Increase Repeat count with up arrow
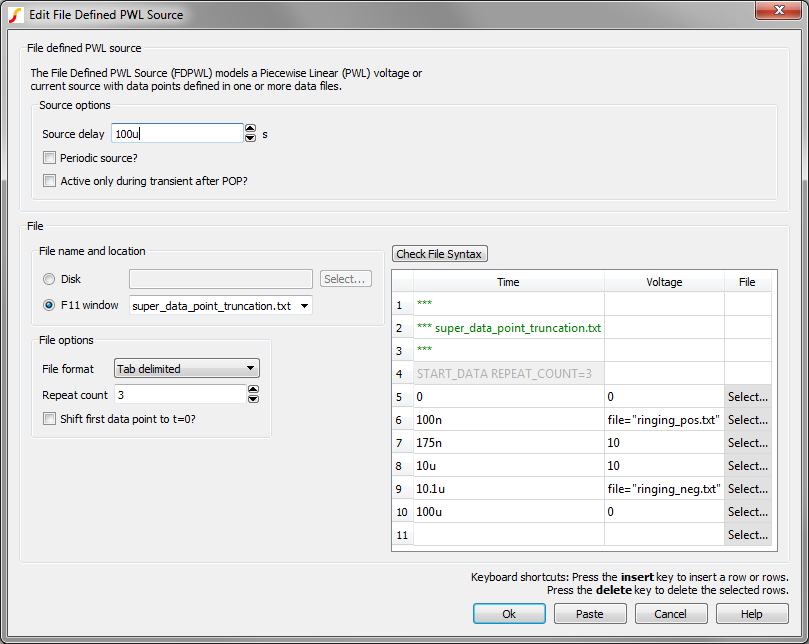This screenshot has height=644, width=809. [x=253, y=390]
